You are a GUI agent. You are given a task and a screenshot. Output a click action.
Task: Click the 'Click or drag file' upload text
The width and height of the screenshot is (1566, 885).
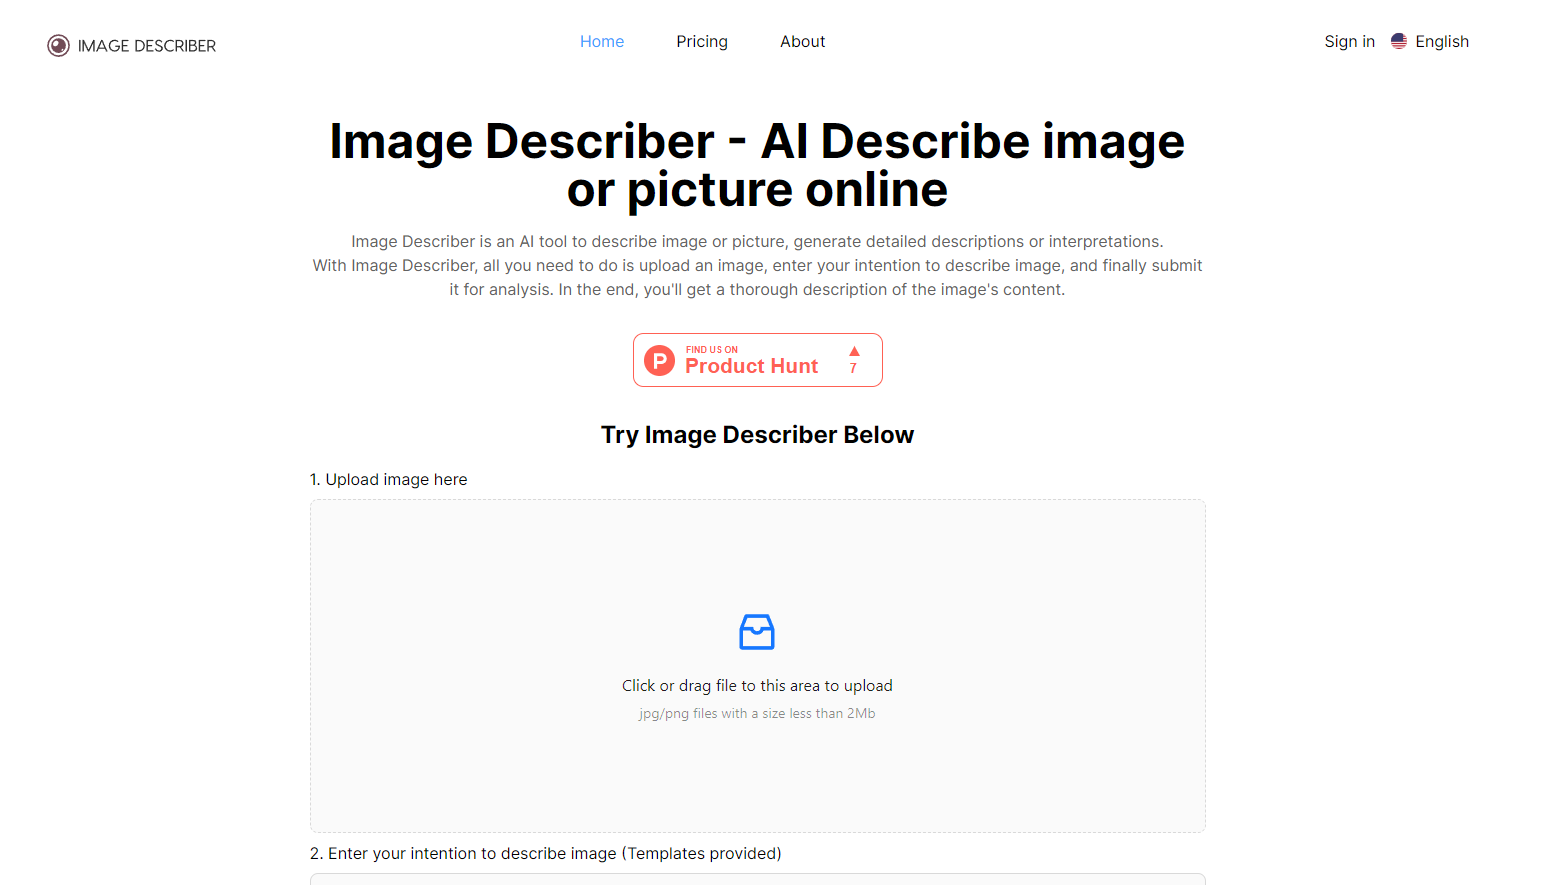click(x=757, y=686)
